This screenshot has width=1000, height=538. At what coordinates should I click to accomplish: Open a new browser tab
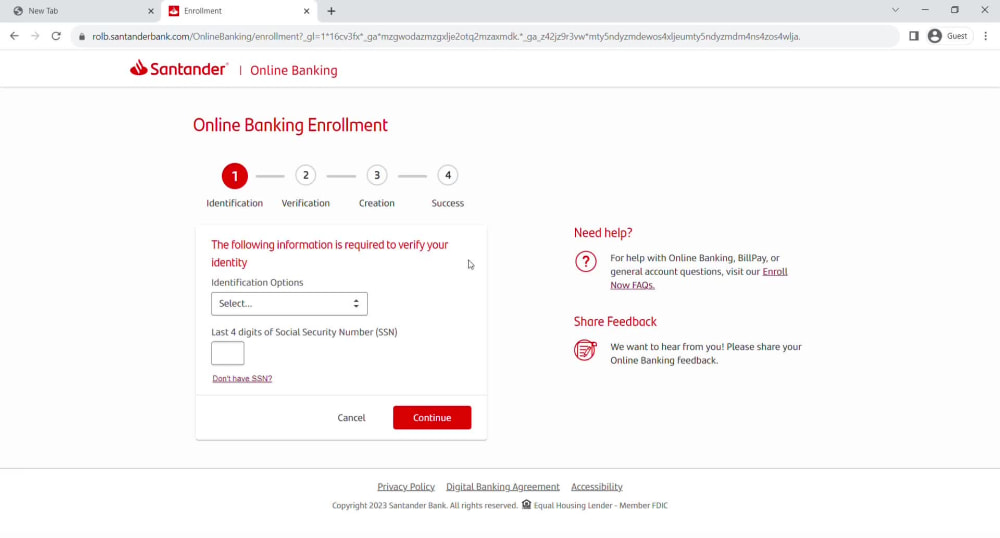(x=331, y=11)
